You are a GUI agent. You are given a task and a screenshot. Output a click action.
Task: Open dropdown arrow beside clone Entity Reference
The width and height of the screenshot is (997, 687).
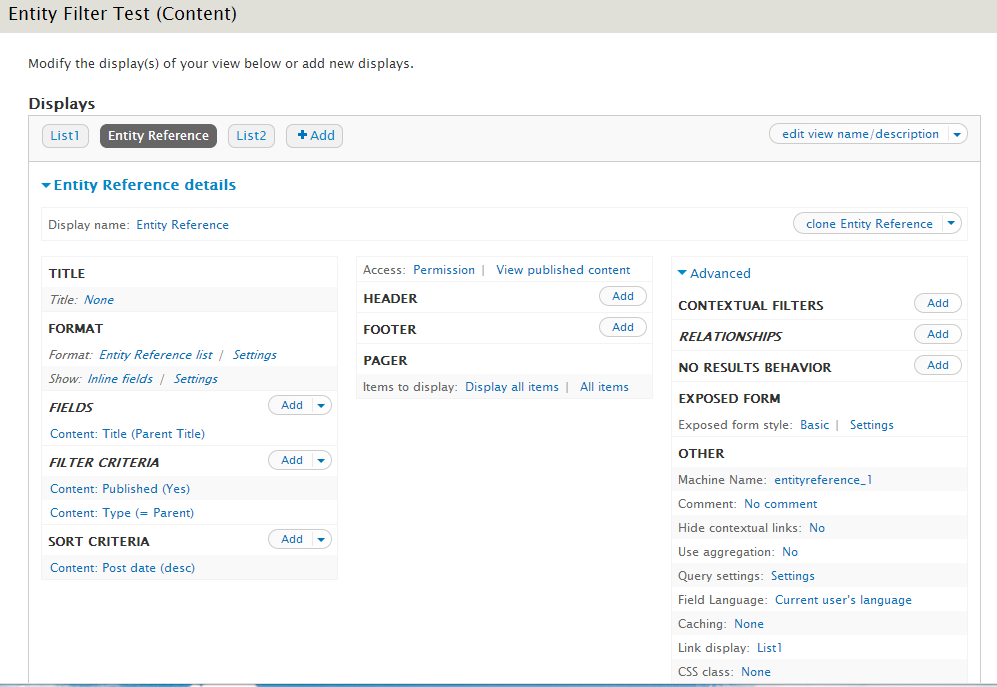click(951, 223)
